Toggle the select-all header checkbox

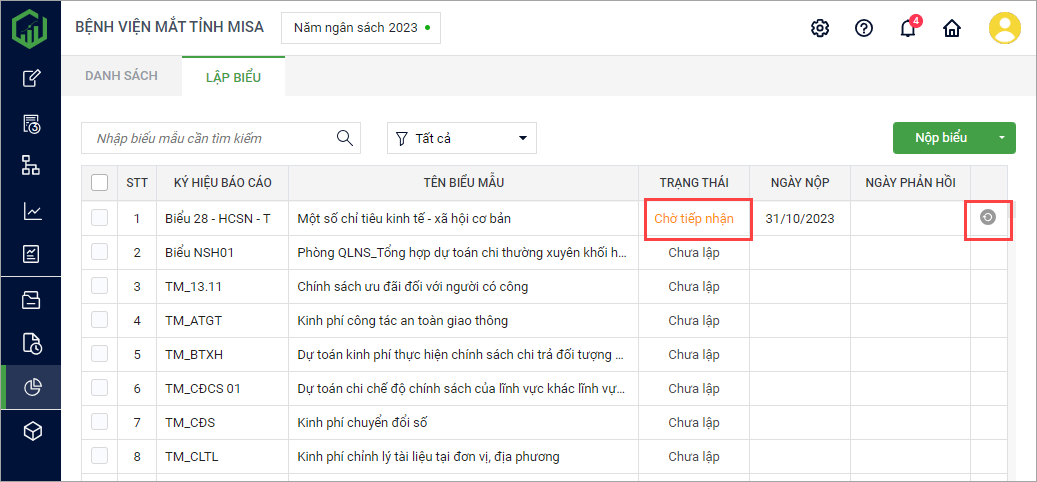pos(100,183)
